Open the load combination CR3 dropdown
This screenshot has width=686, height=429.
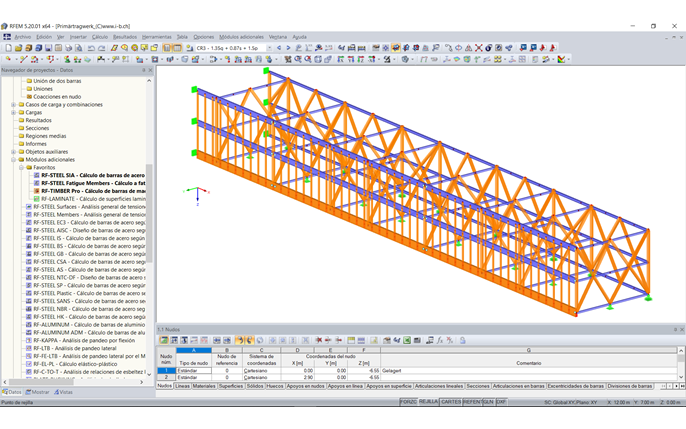pyautogui.click(x=269, y=48)
